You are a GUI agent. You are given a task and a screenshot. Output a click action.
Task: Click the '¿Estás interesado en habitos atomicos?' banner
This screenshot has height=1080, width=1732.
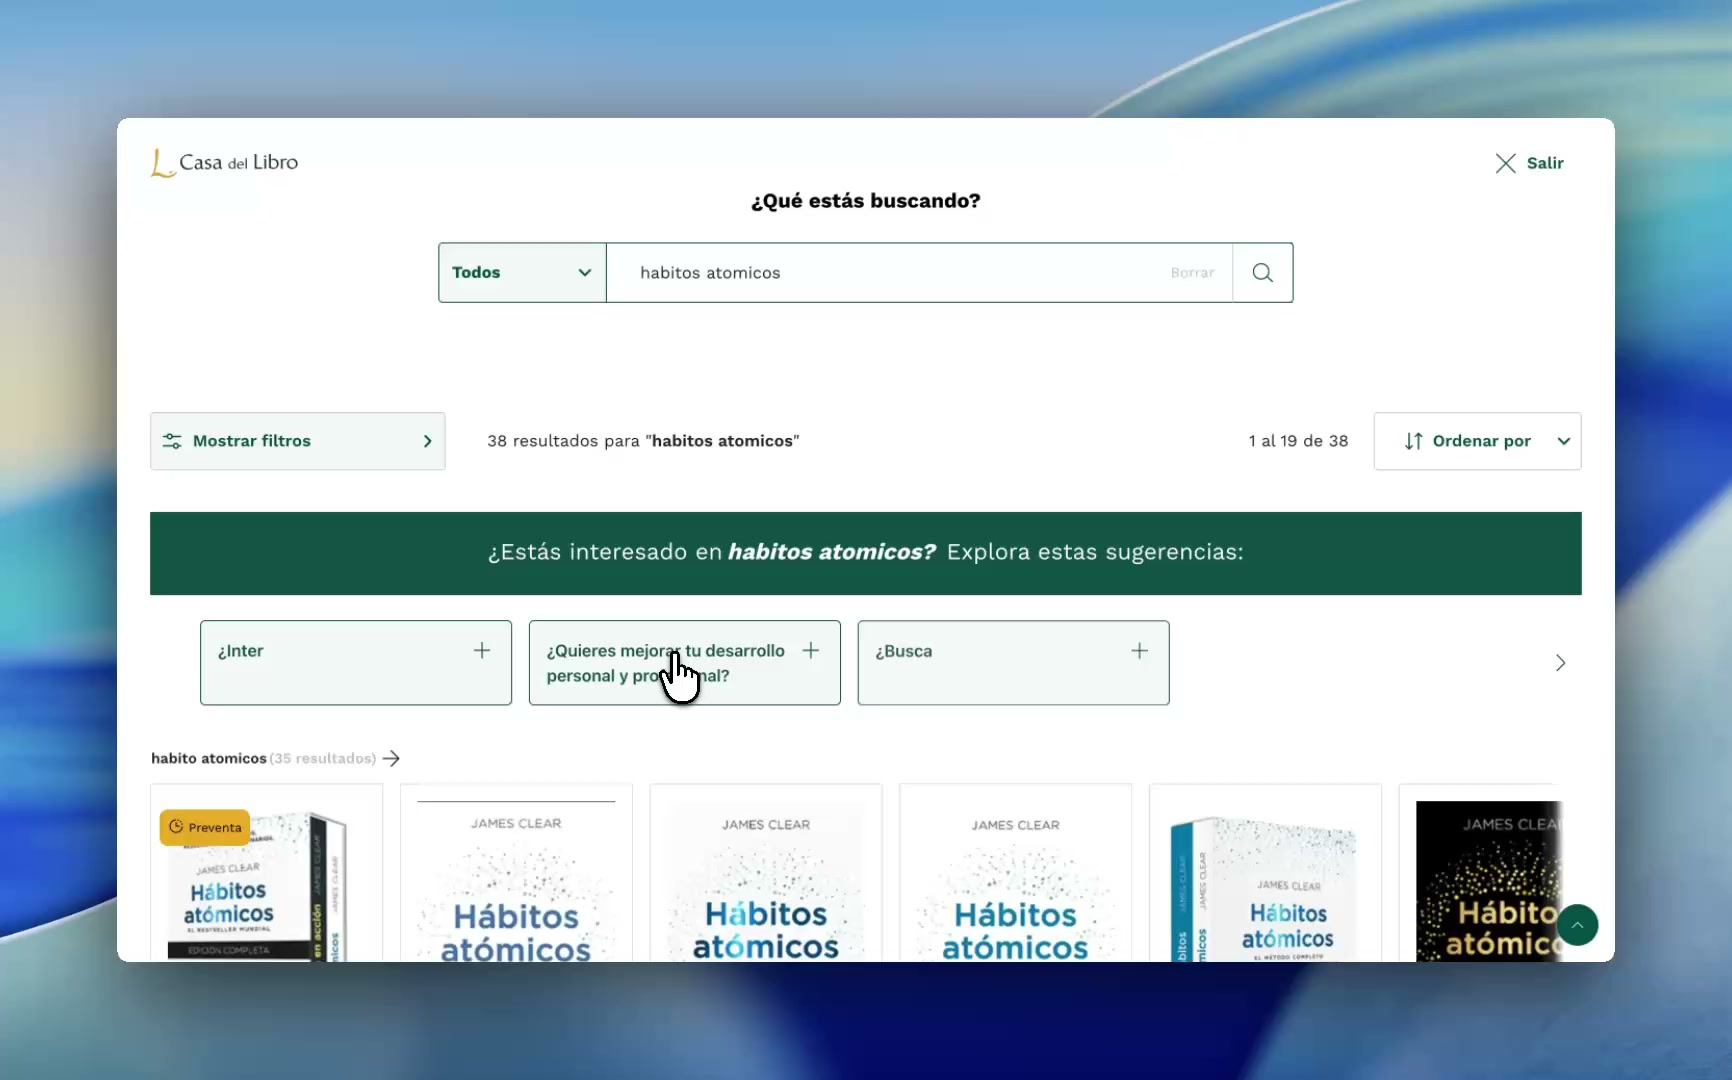pyautogui.click(x=866, y=553)
